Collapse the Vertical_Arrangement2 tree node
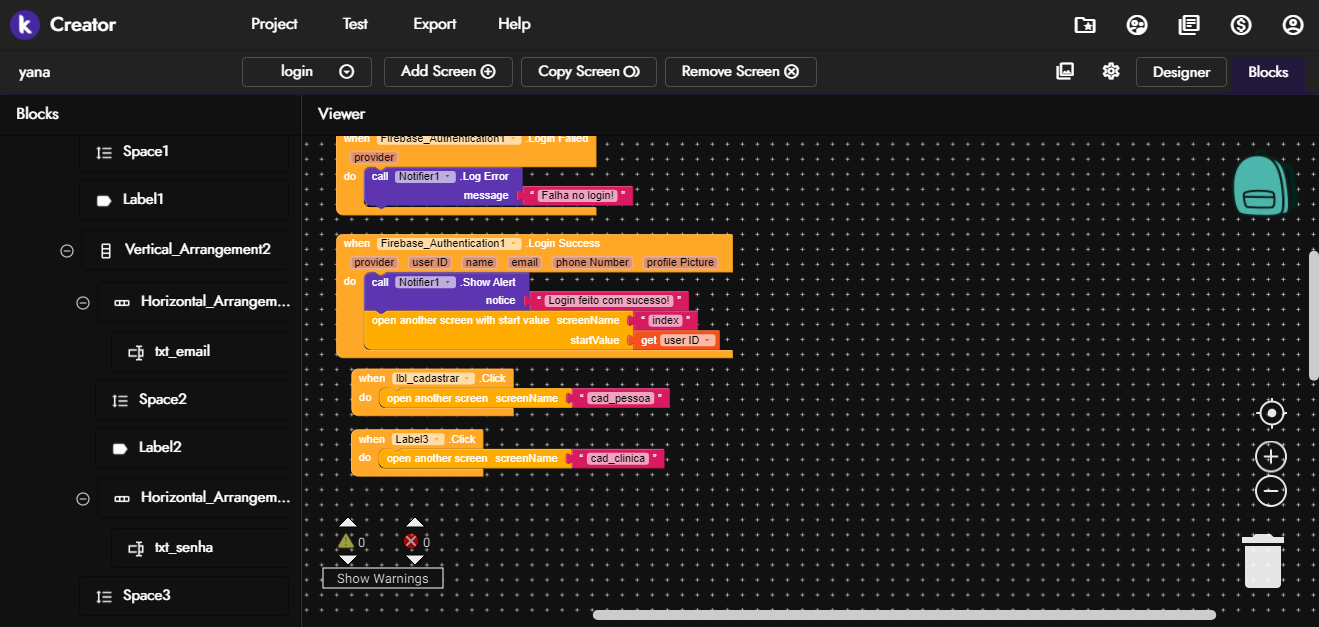 67,251
